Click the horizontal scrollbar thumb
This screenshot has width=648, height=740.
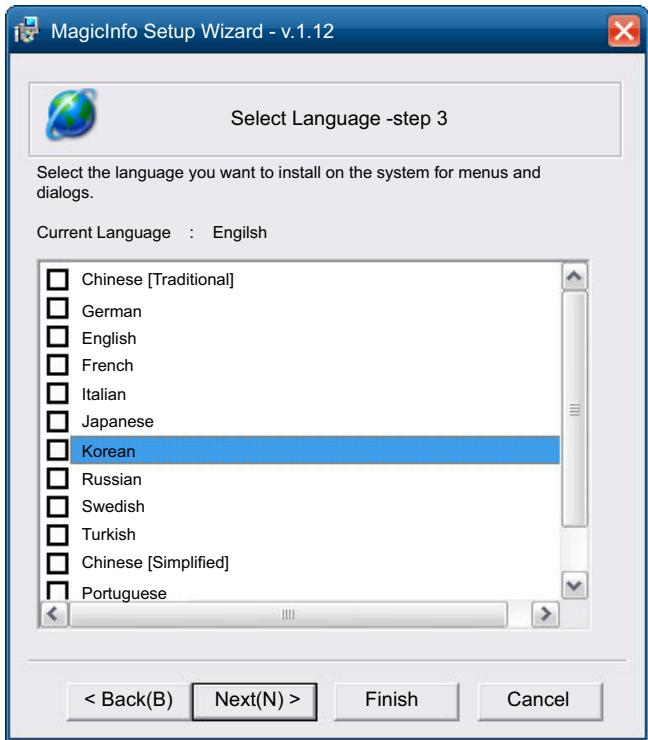pyautogui.click(x=288, y=614)
